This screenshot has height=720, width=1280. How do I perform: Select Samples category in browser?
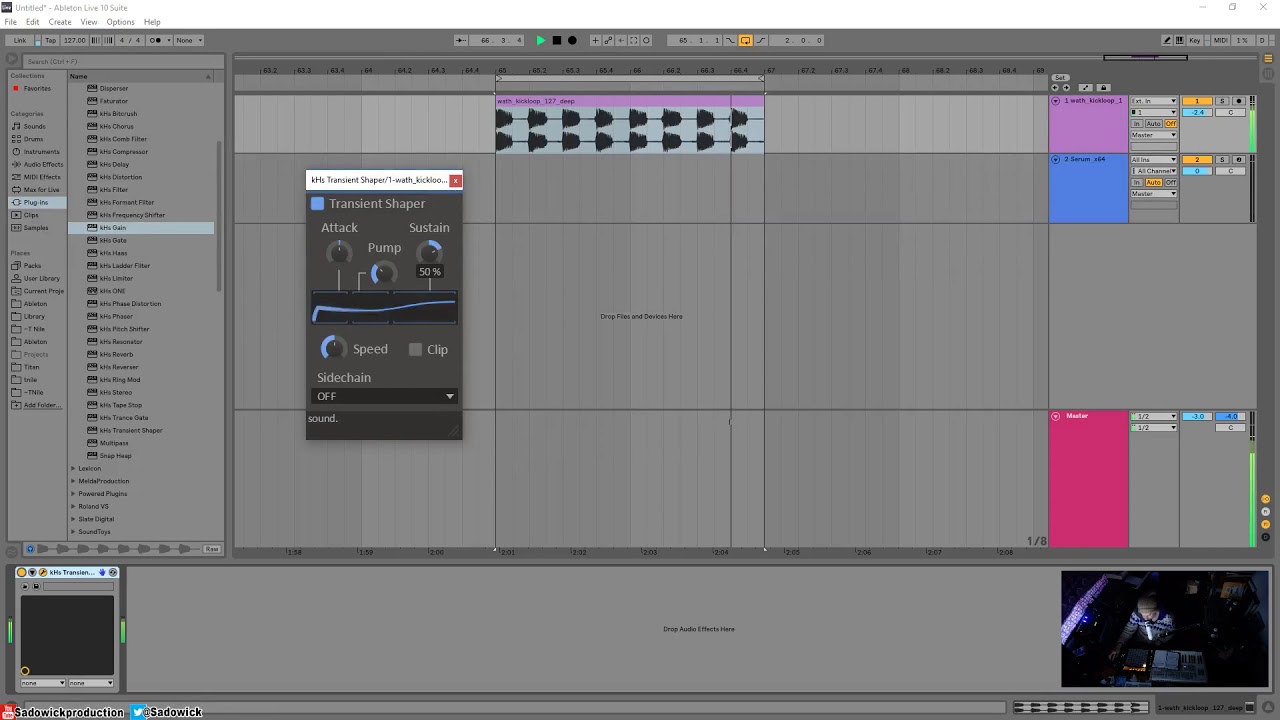[36, 228]
